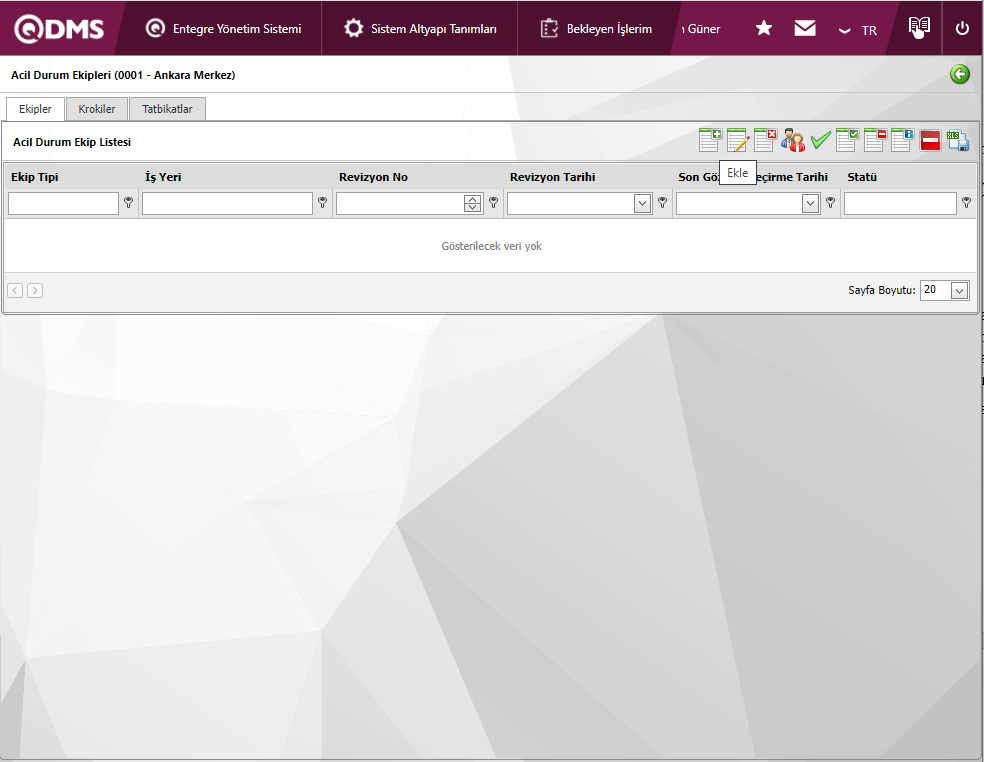Open the help book icon

pos(919,26)
